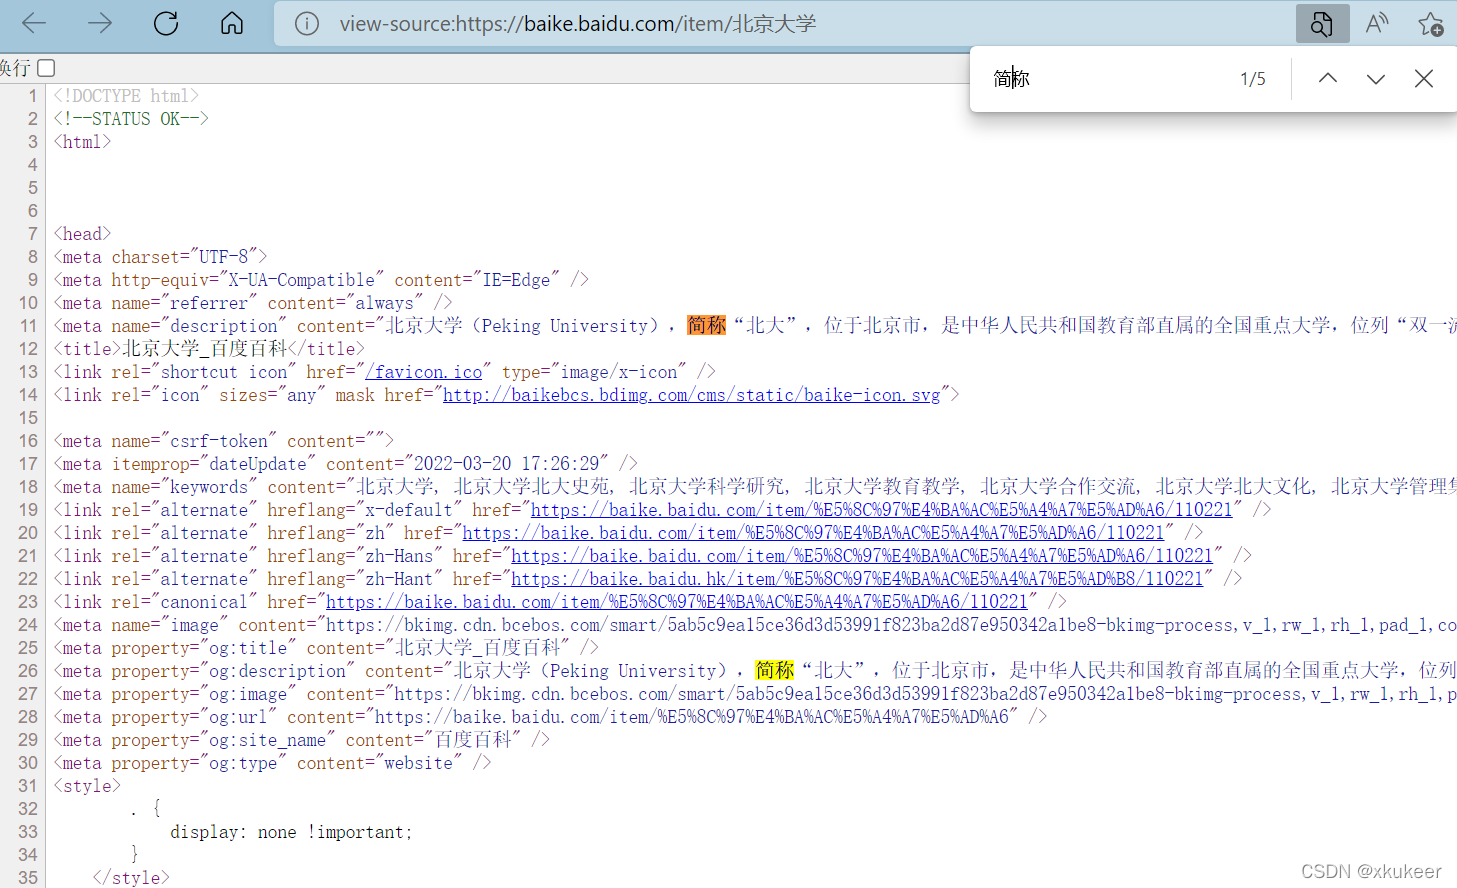
Task: Click the find on page icon
Action: tap(1322, 23)
